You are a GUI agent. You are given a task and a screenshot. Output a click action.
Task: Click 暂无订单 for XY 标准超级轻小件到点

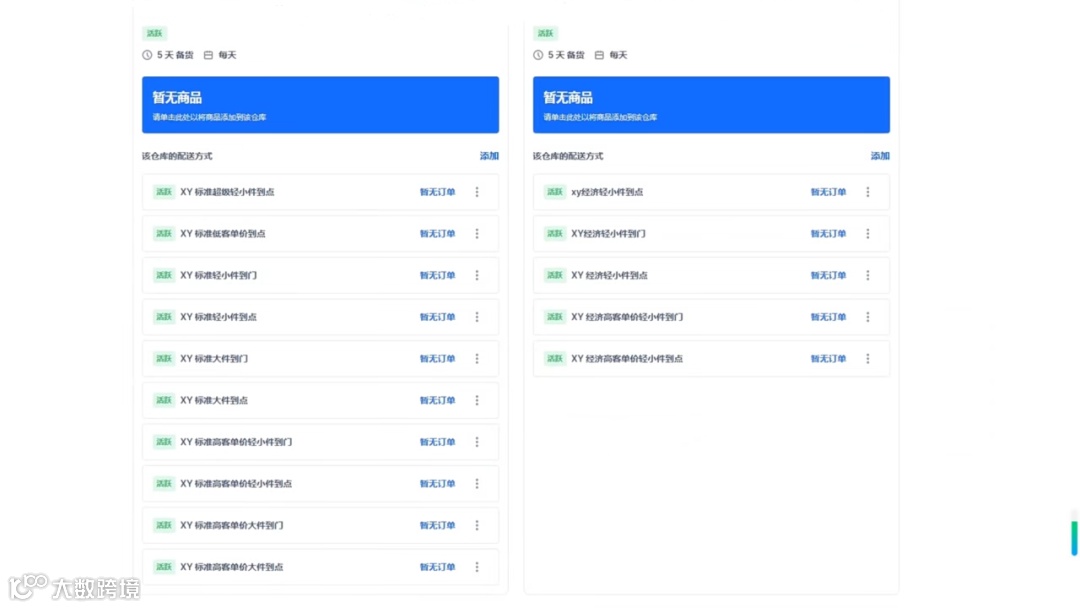click(437, 192)
